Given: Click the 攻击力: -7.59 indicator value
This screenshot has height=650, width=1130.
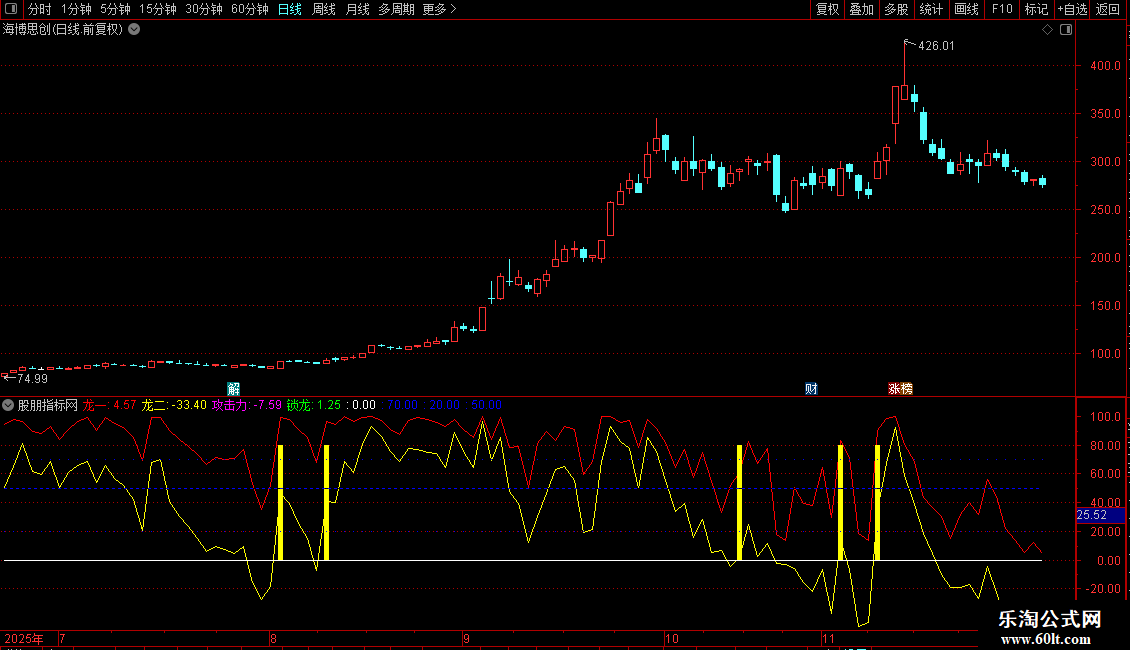Looking at the screenshot, I should click(x=246, y=405).
